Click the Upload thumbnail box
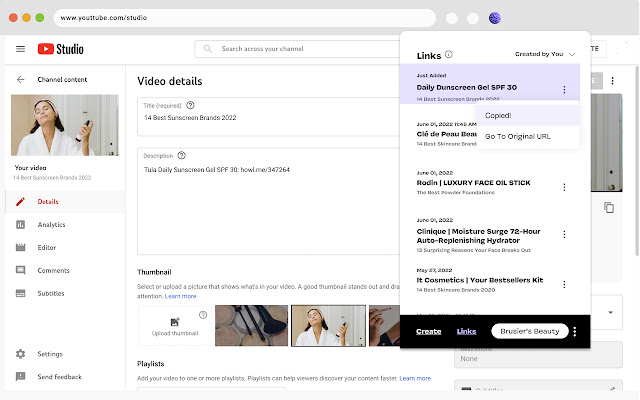640x400 pixels. coord(174,326)
